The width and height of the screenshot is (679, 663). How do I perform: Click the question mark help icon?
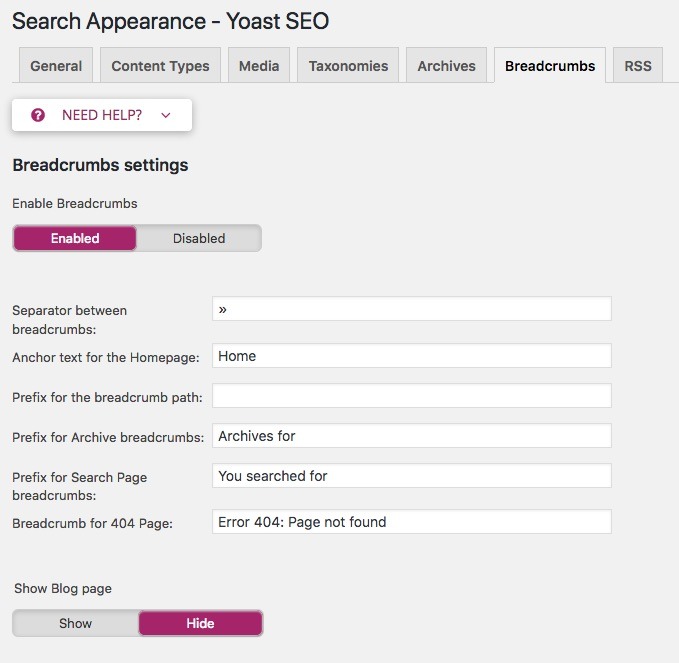click(x=38, y=115)
